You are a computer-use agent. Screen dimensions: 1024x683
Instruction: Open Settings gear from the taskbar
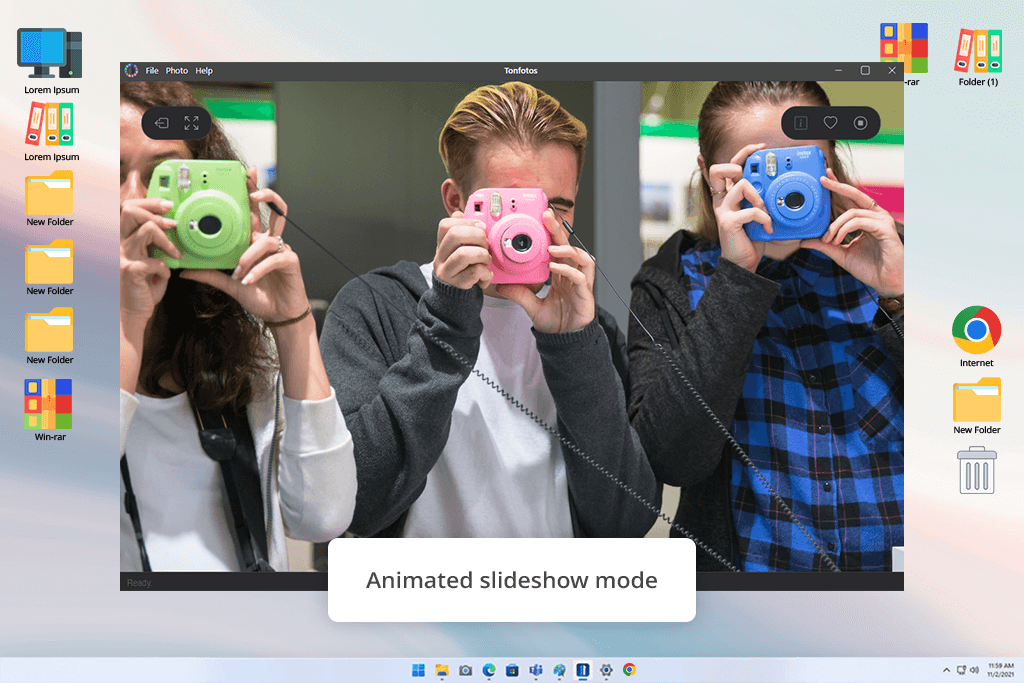pos(606,670)
